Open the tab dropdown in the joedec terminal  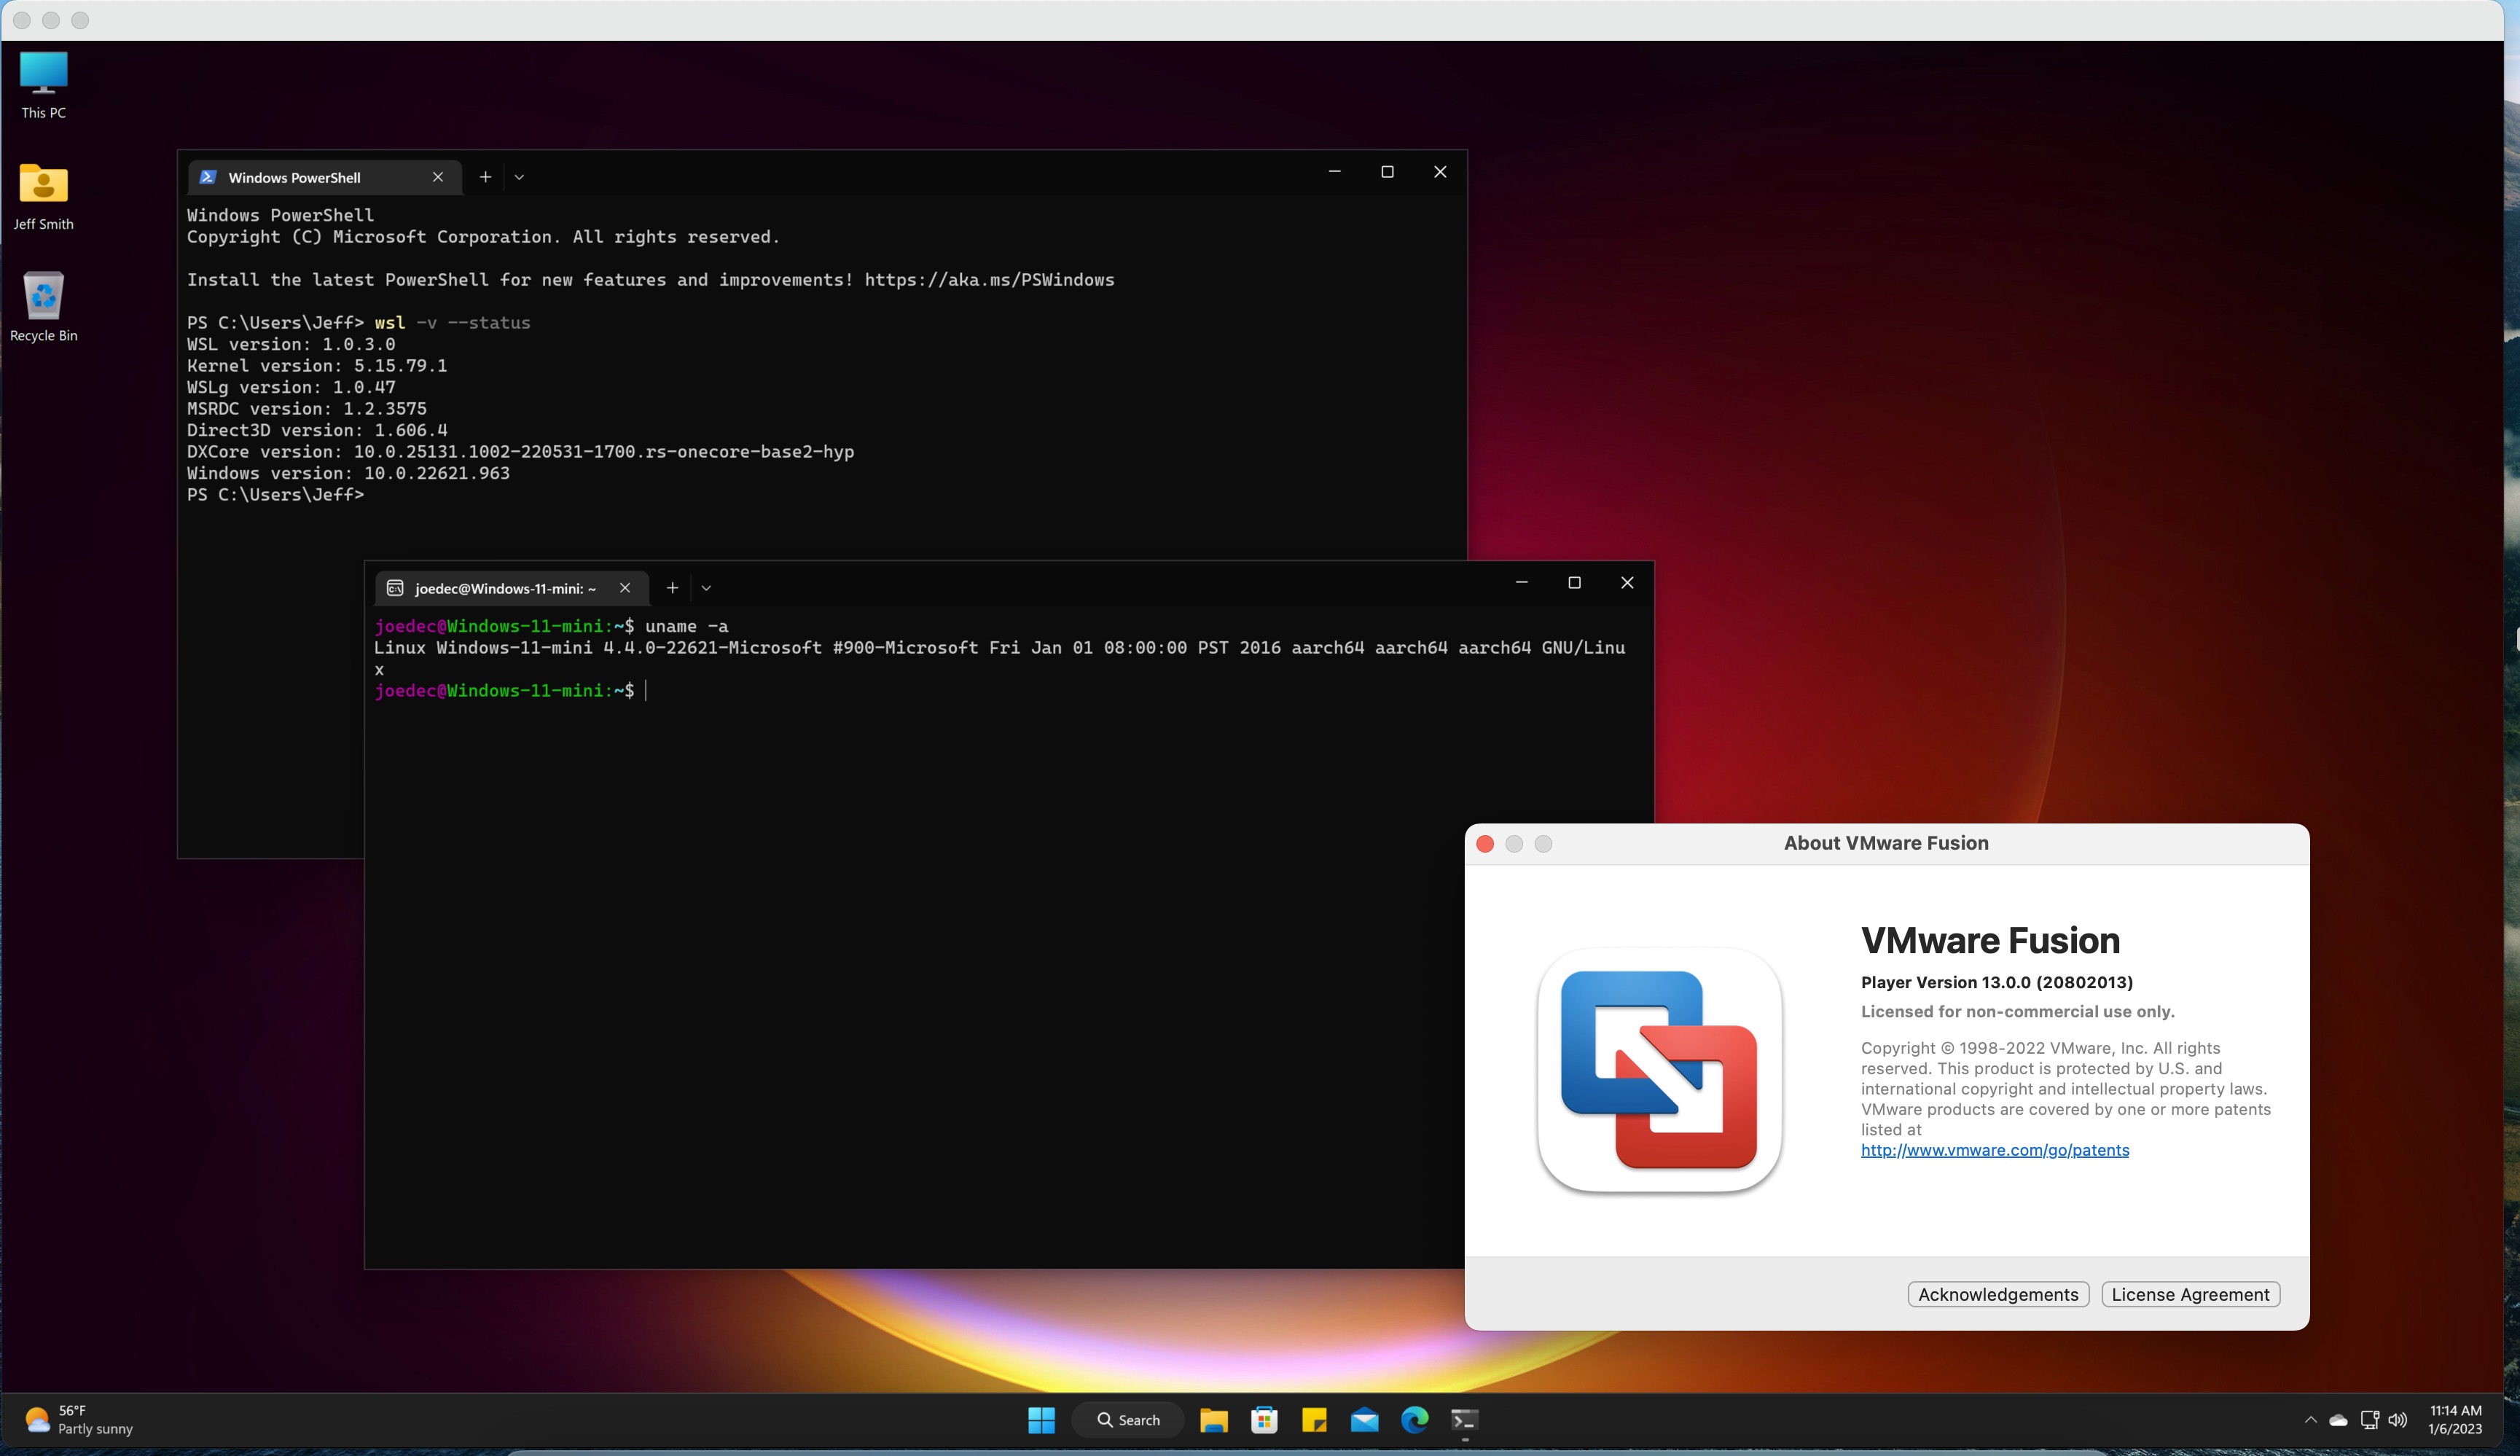(706, 588)
